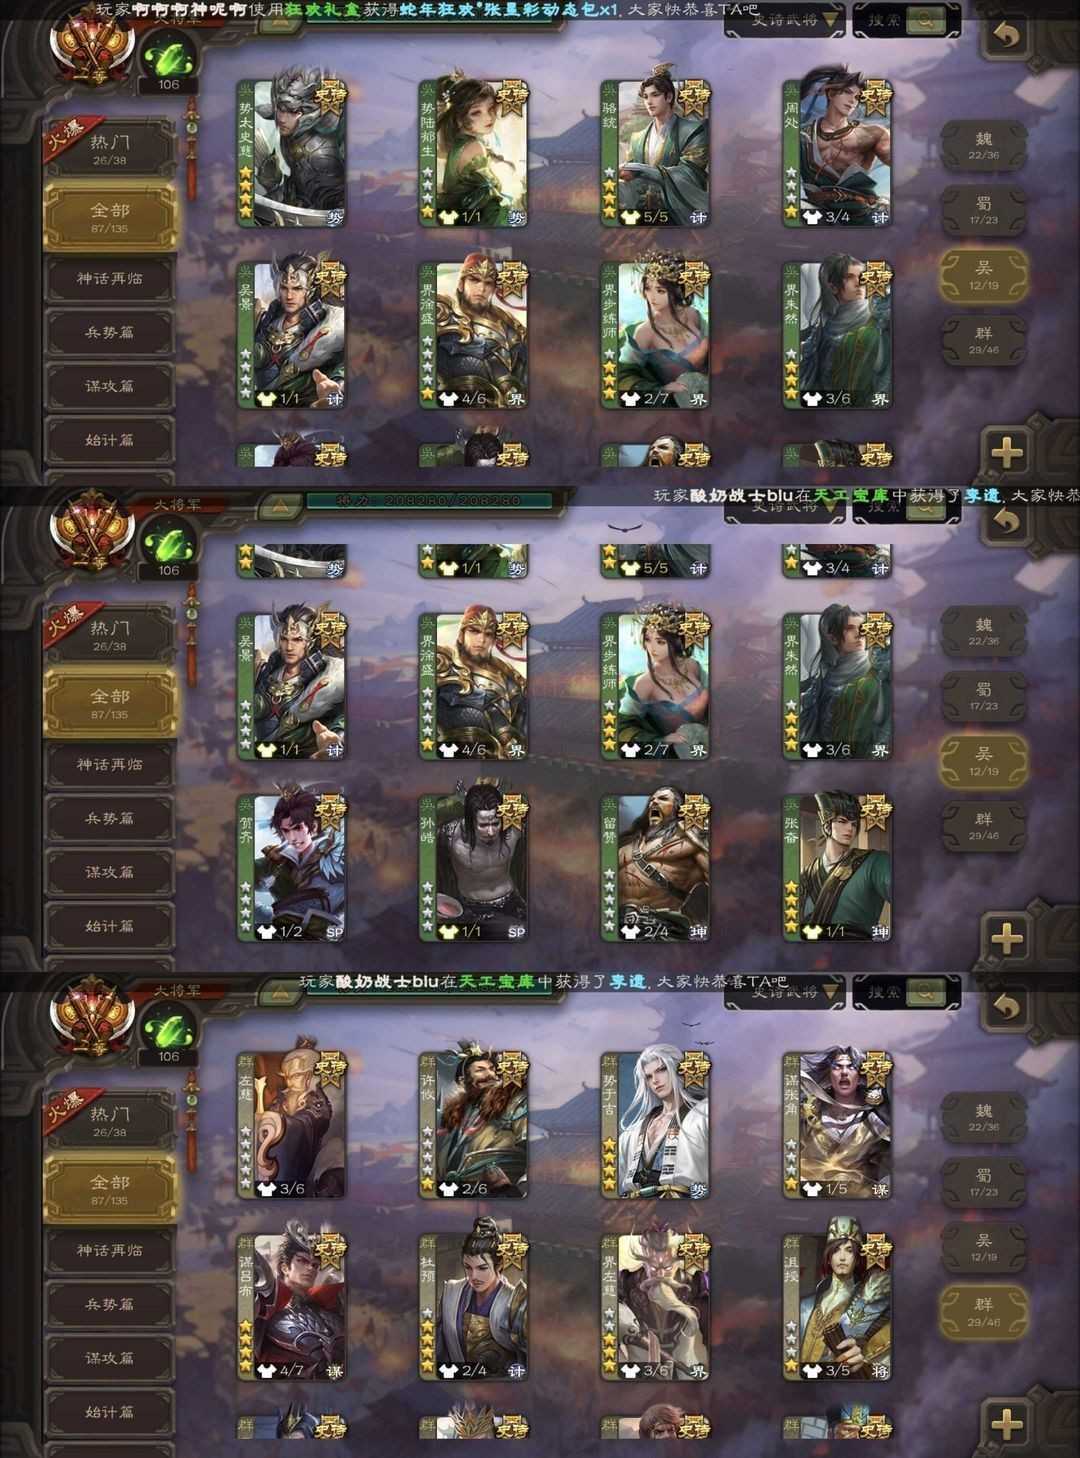This screenshot has height=1458, width=1080.
Task: Tap the 将 badge on 沮授's card
Action: coord(880,1371)
